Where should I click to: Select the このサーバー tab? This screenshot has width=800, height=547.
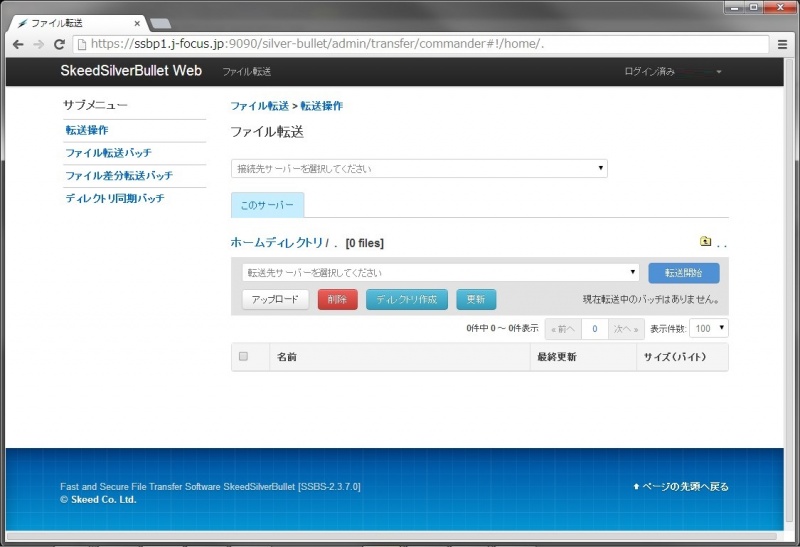[267, 205]
